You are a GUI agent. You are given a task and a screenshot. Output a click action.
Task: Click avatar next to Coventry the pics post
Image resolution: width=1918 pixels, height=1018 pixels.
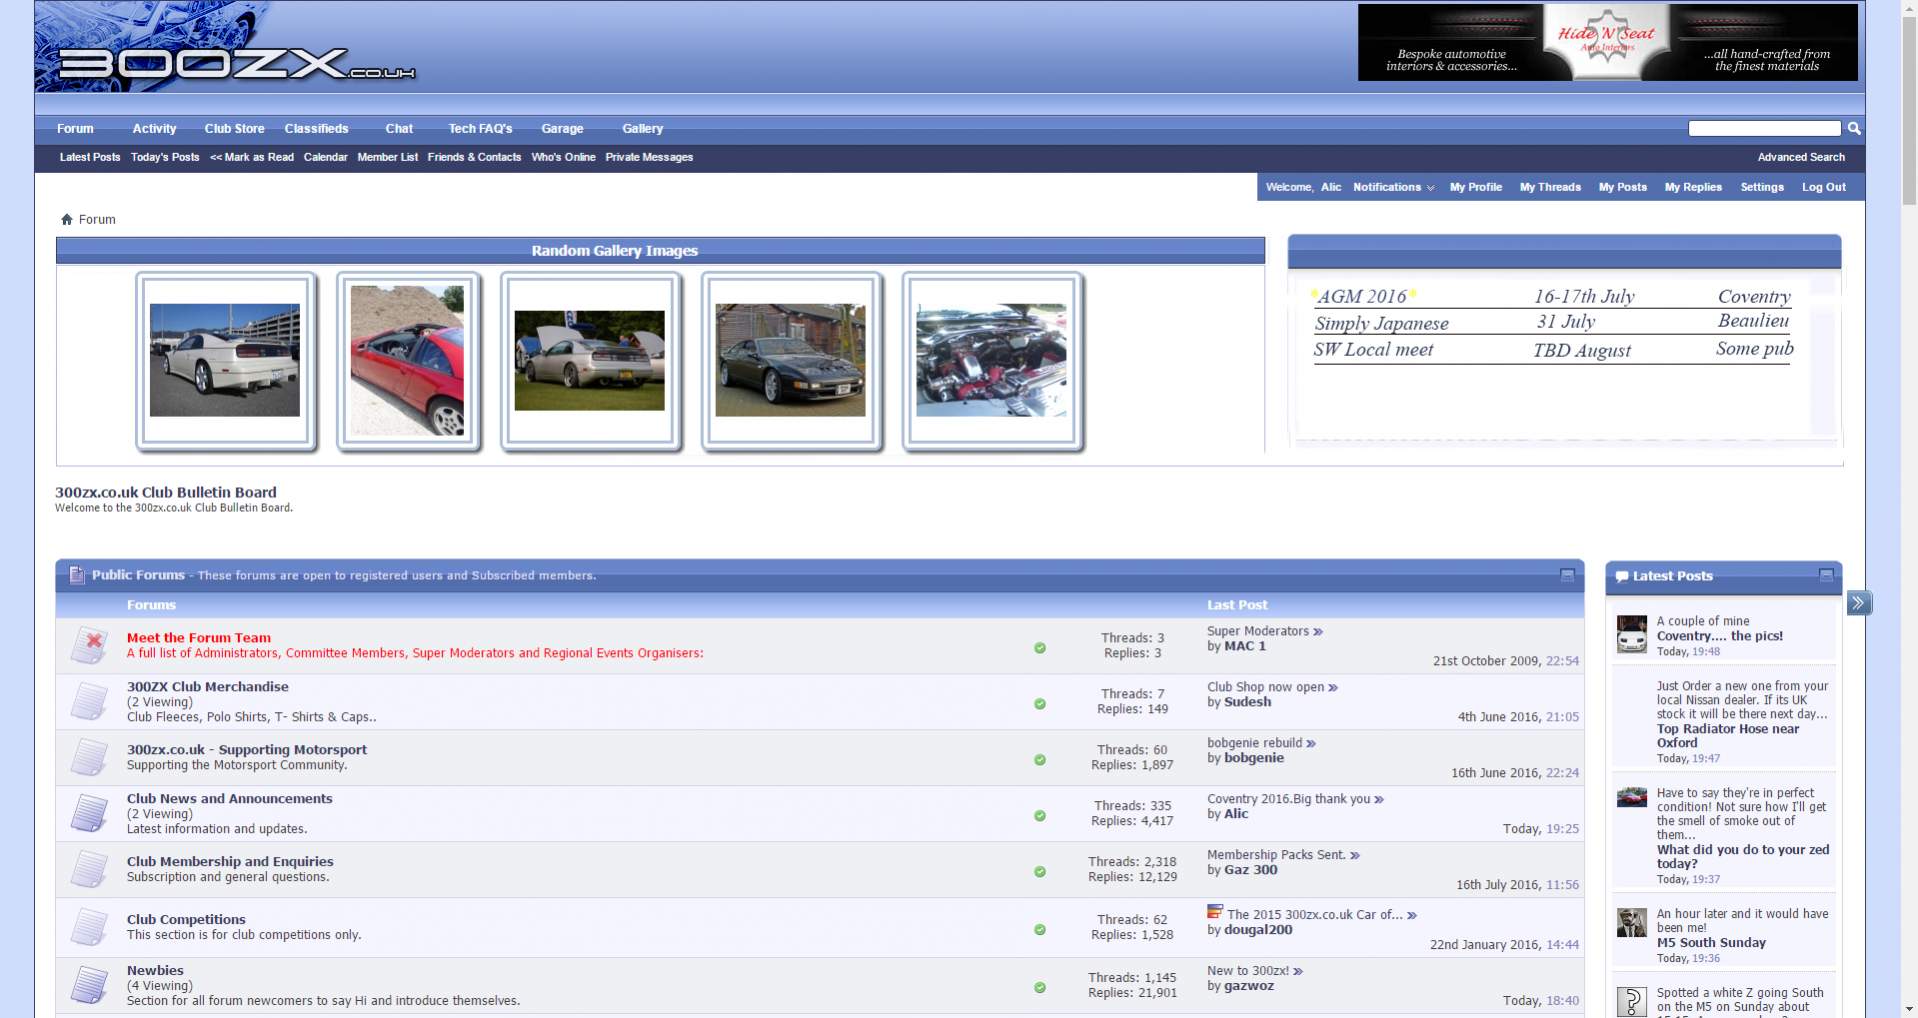click(x=1632, y=635)
